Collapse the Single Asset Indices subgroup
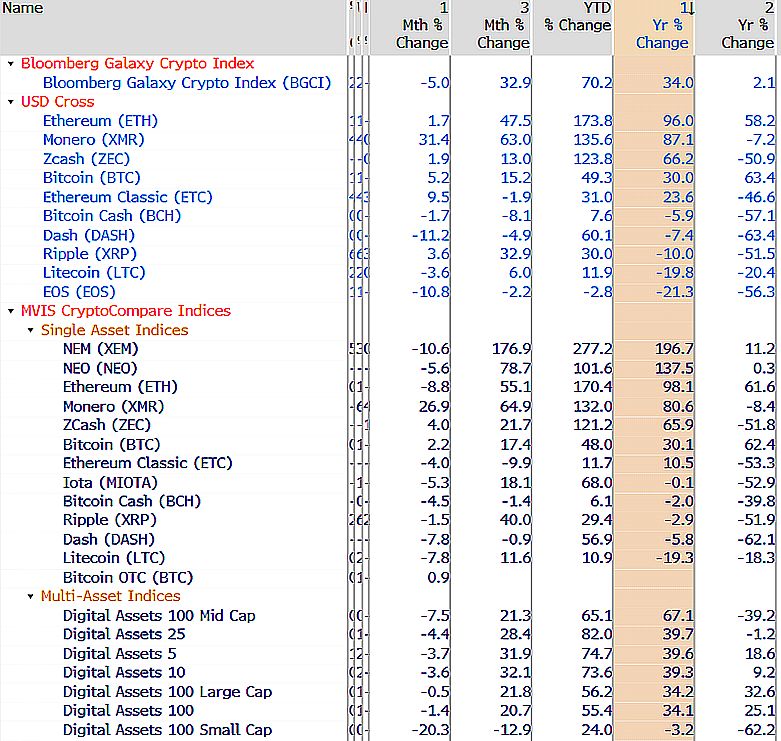 (x=30, y=330)
